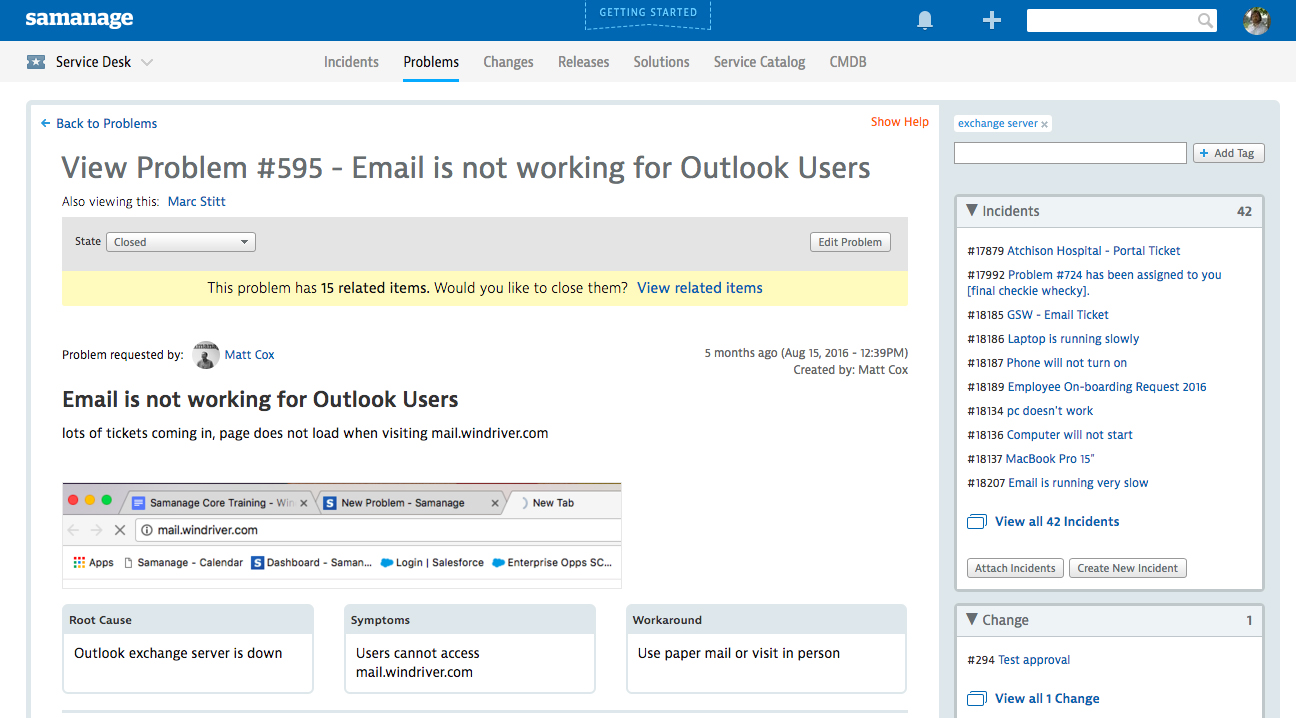This screenshot has width=1296, height=718.
Task: Click the Symptoms text about mail.windriver.com
Action: click(x=418, y=663)
